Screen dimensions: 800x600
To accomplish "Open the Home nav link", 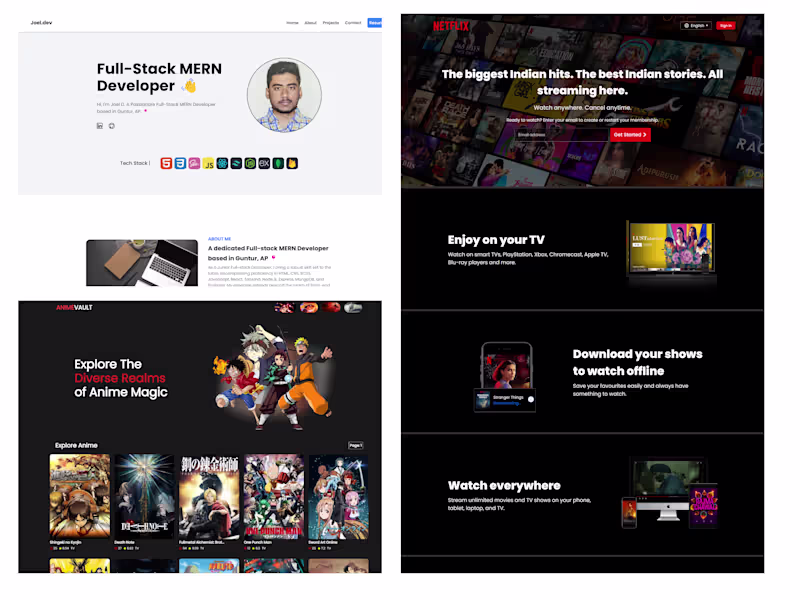I will point(292,23).
